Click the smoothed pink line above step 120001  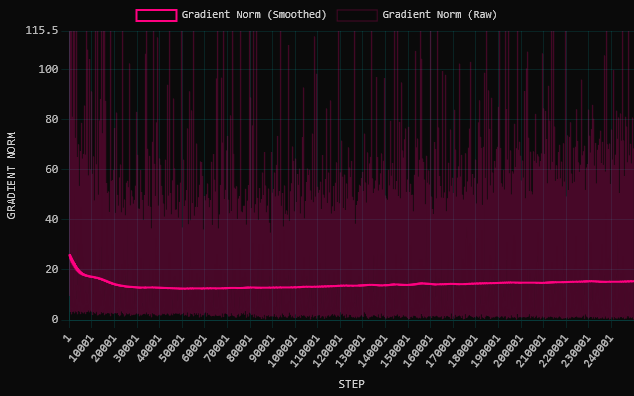340,286
